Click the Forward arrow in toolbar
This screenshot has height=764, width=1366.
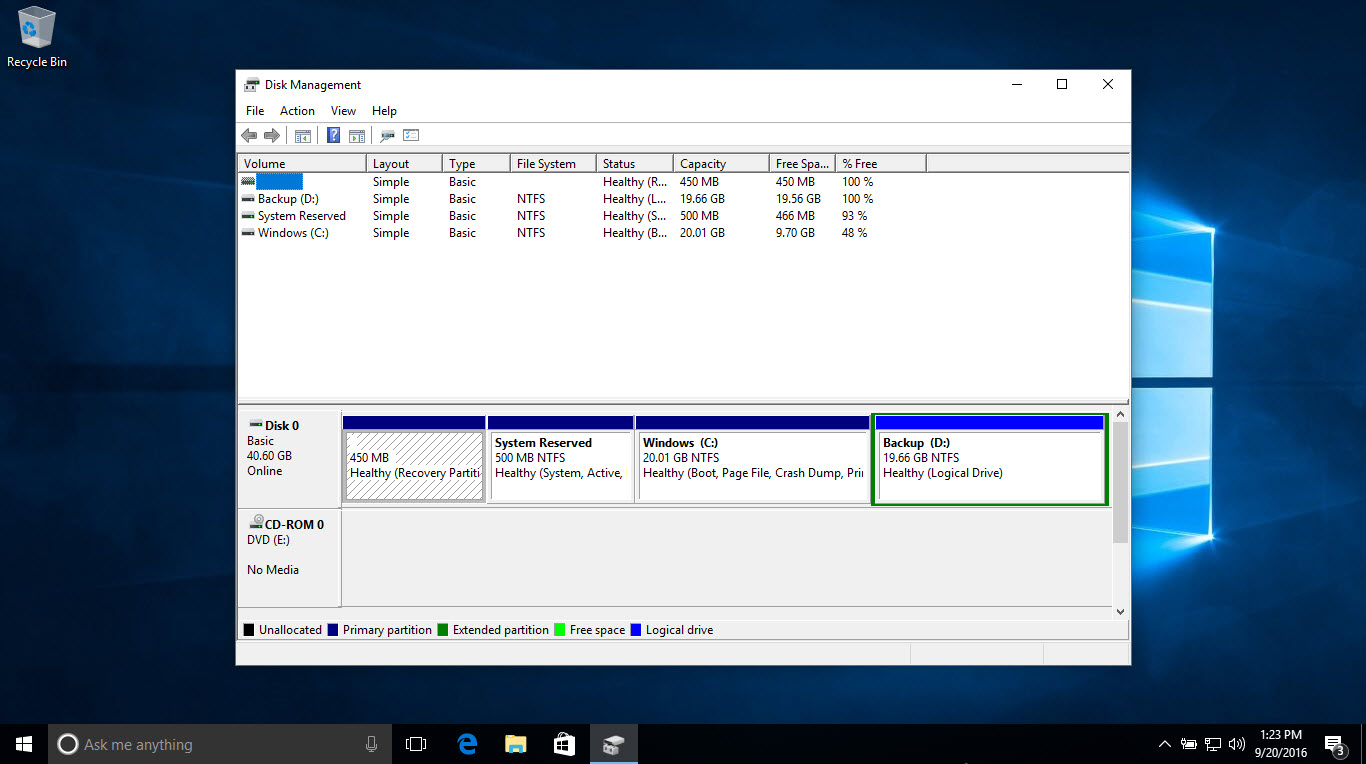click(x=271, y=135)
